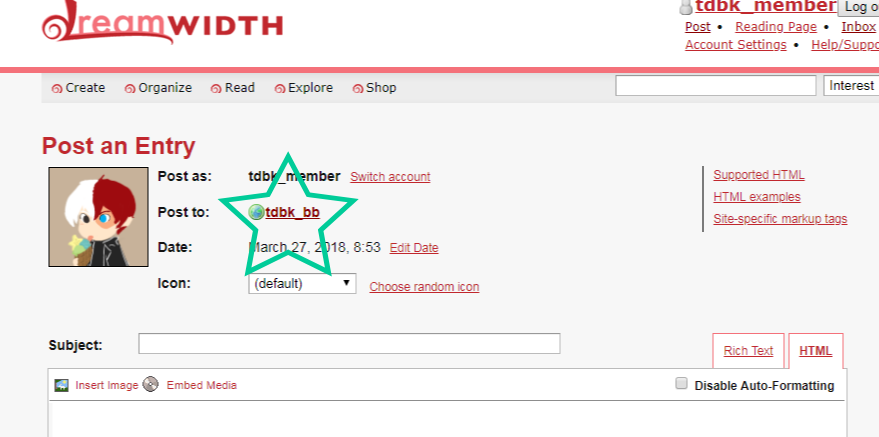Open the Create menu
The width and height of the screenshot is (879, 437).
tap(85, 88)
